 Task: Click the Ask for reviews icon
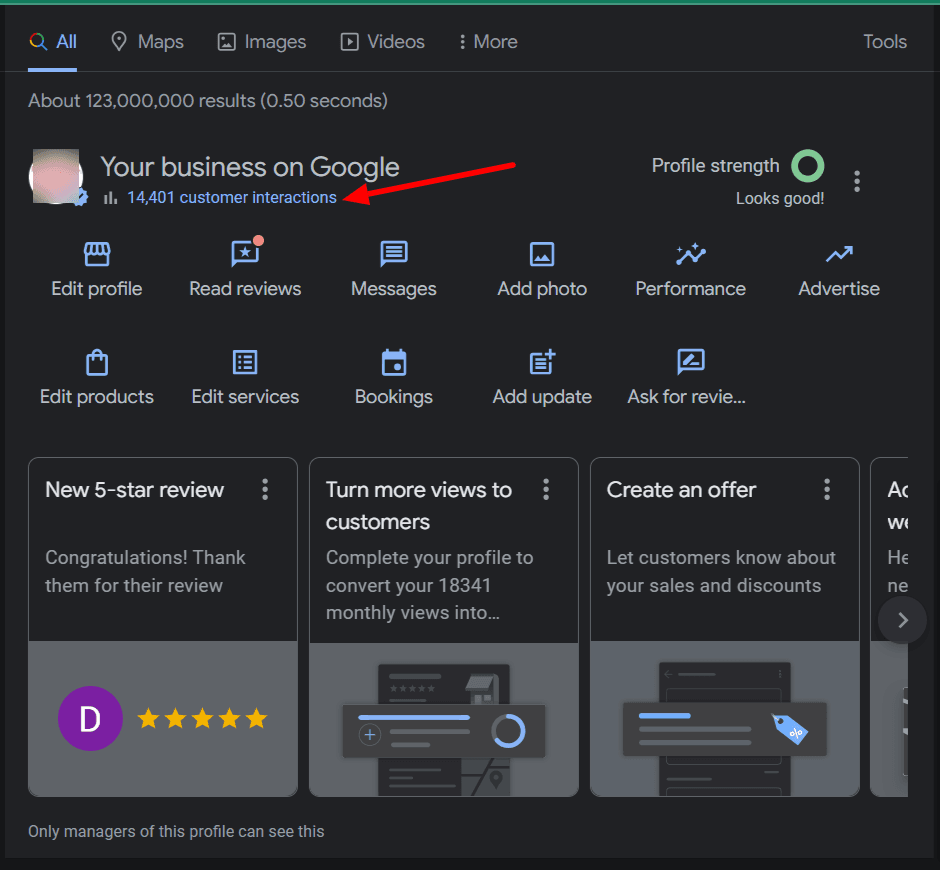click(691, 362)
